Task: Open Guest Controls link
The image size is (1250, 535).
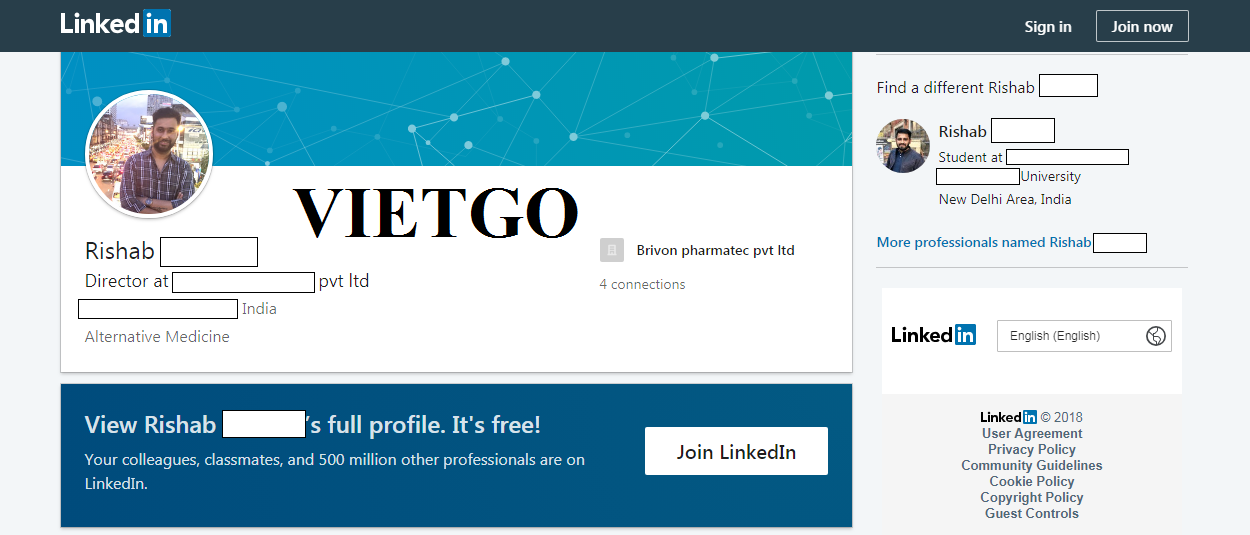Action: pyautogui.click(x=1032, y=513)
